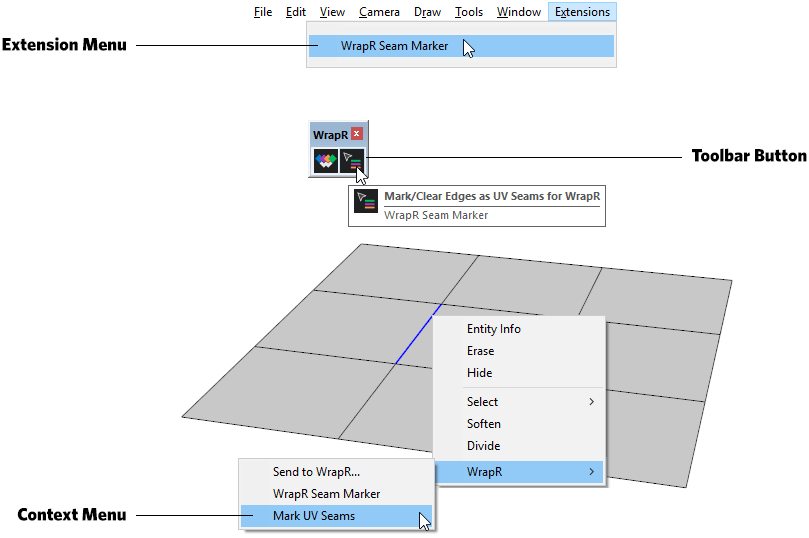Image resolution: width=809 pixels, height=538 pixels.
Task: Select Send to WrapR... submenu entry
Action: pyautogui.click(x=316, y=472)
